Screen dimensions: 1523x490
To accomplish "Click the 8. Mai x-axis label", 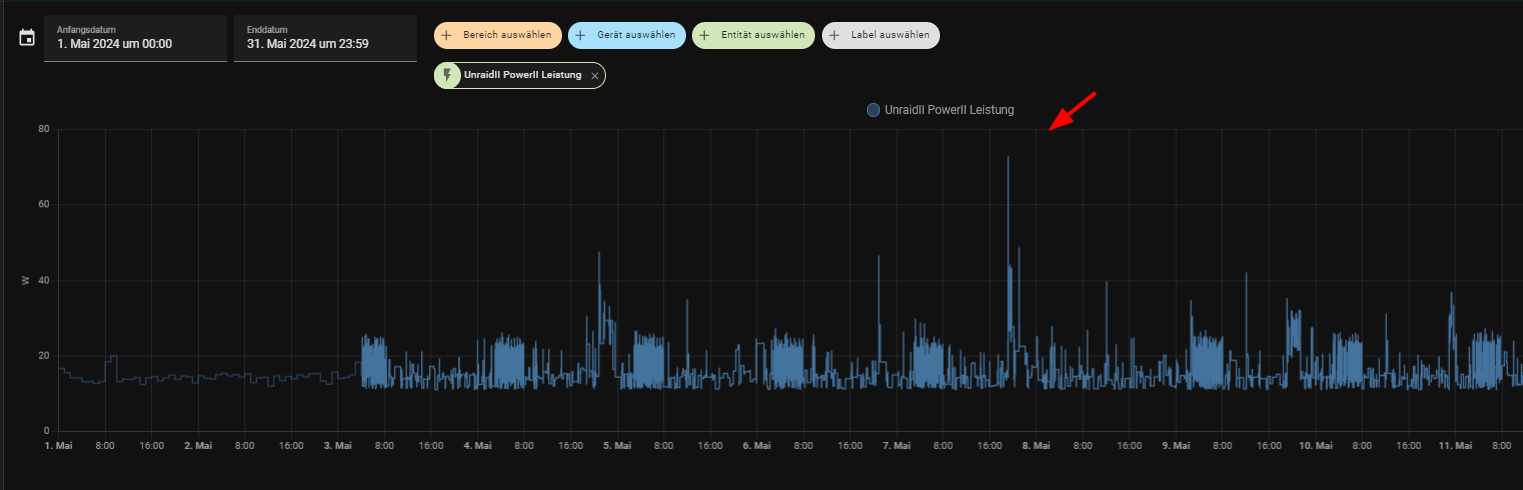I will click(1036, 445).
